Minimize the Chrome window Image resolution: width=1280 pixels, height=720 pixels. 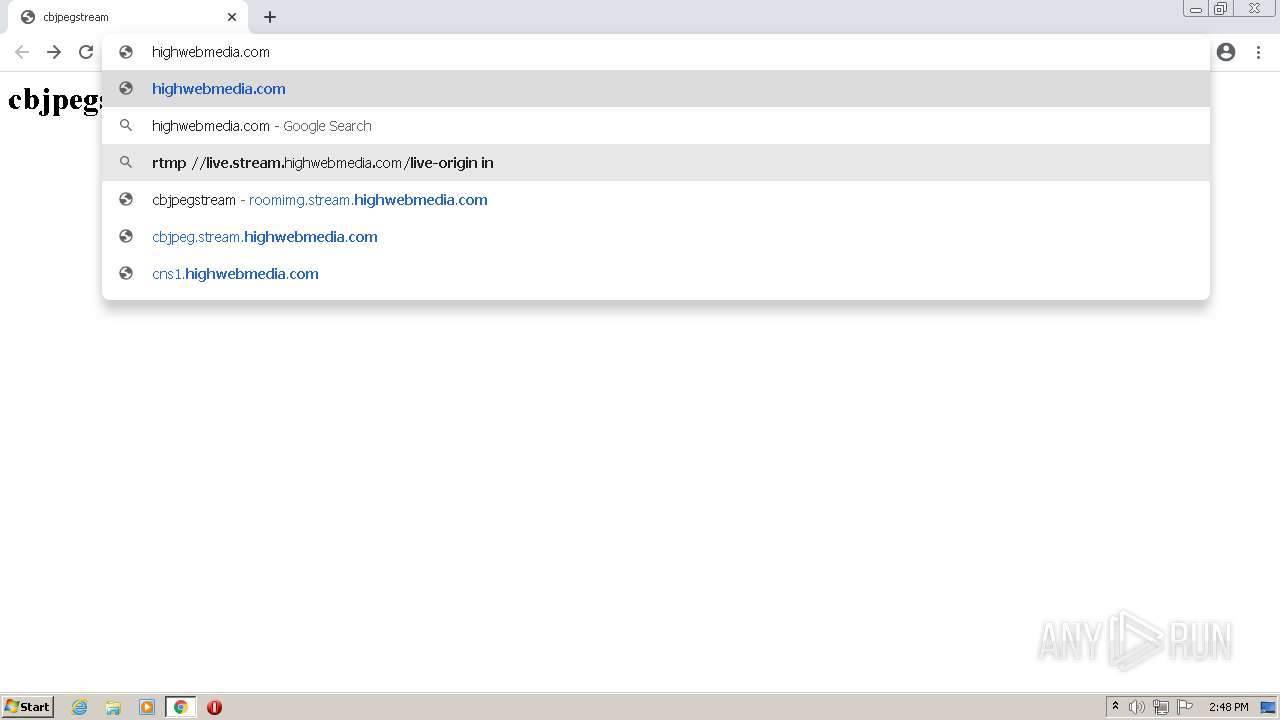pos(1196,9)
